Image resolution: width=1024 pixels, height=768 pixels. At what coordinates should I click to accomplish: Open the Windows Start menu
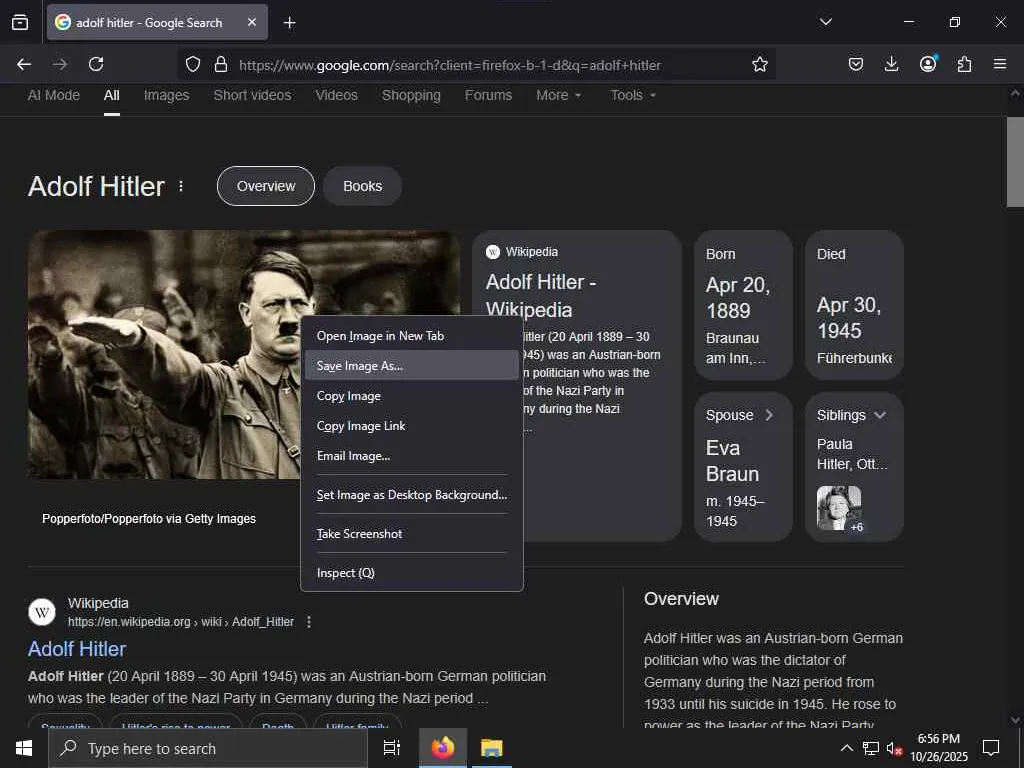(x=24, y=748)
